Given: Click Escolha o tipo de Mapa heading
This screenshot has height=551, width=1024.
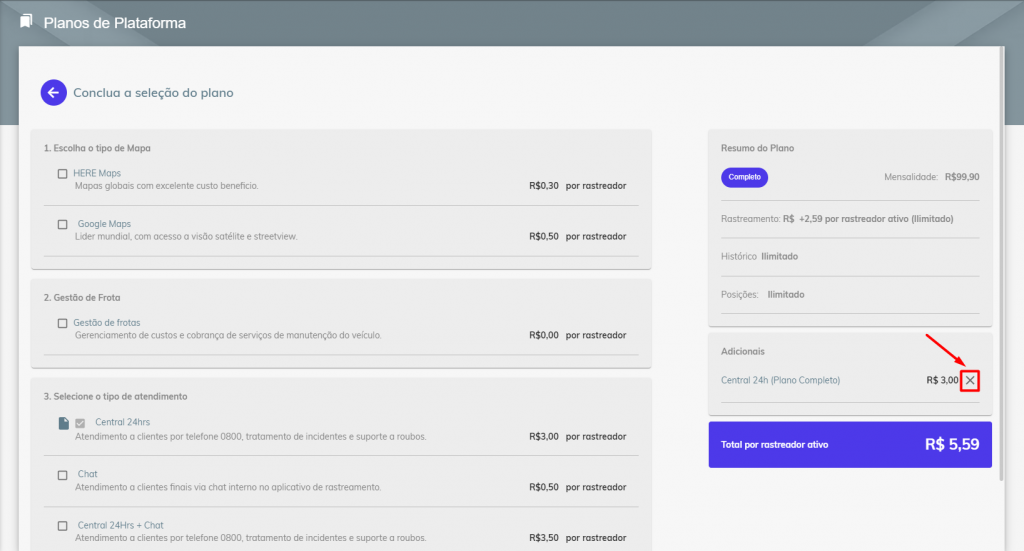Looking at the screenshot, I should tap(97, 148).
